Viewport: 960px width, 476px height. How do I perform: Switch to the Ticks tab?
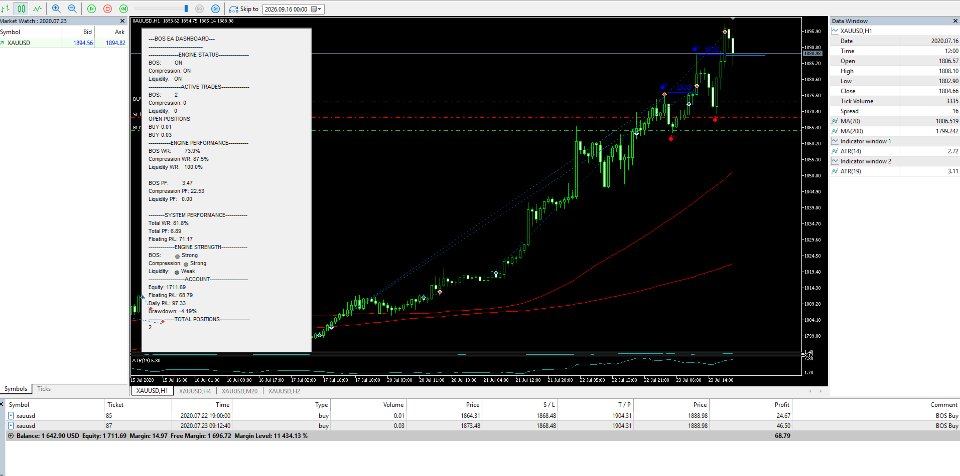[x=44, y=389]
